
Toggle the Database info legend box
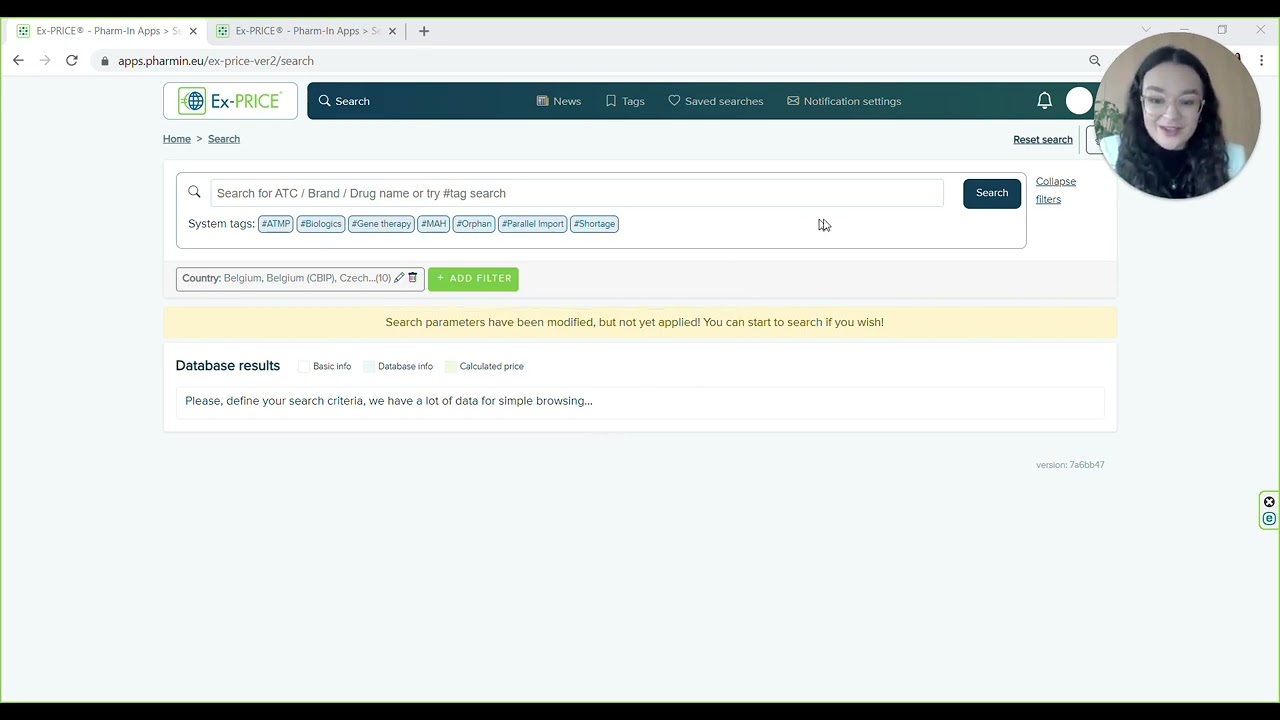tap(369, 367)
